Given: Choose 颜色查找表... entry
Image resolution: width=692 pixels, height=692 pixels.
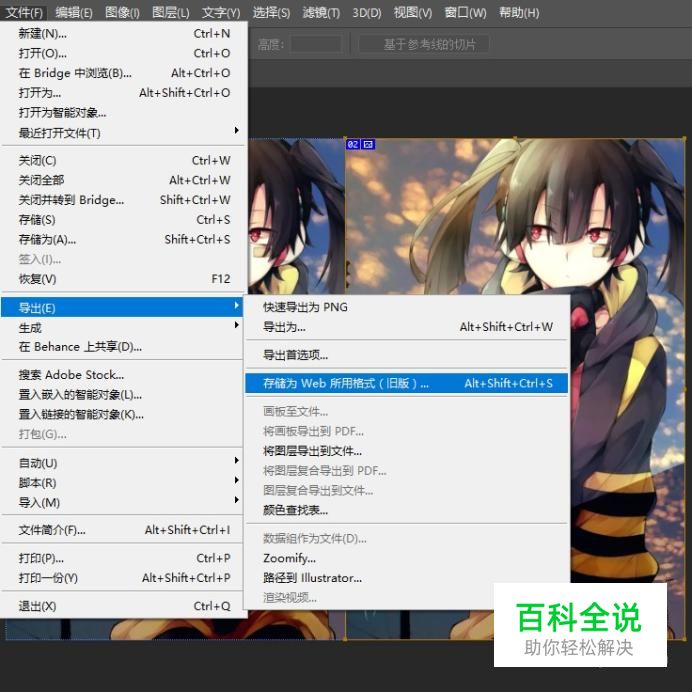Looking at the screenshot, I should pyautogui.click(x=407, y=511).
